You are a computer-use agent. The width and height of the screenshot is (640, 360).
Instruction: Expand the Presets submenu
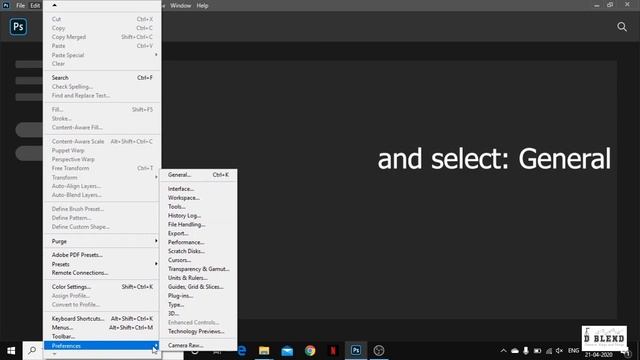point(102,264)
